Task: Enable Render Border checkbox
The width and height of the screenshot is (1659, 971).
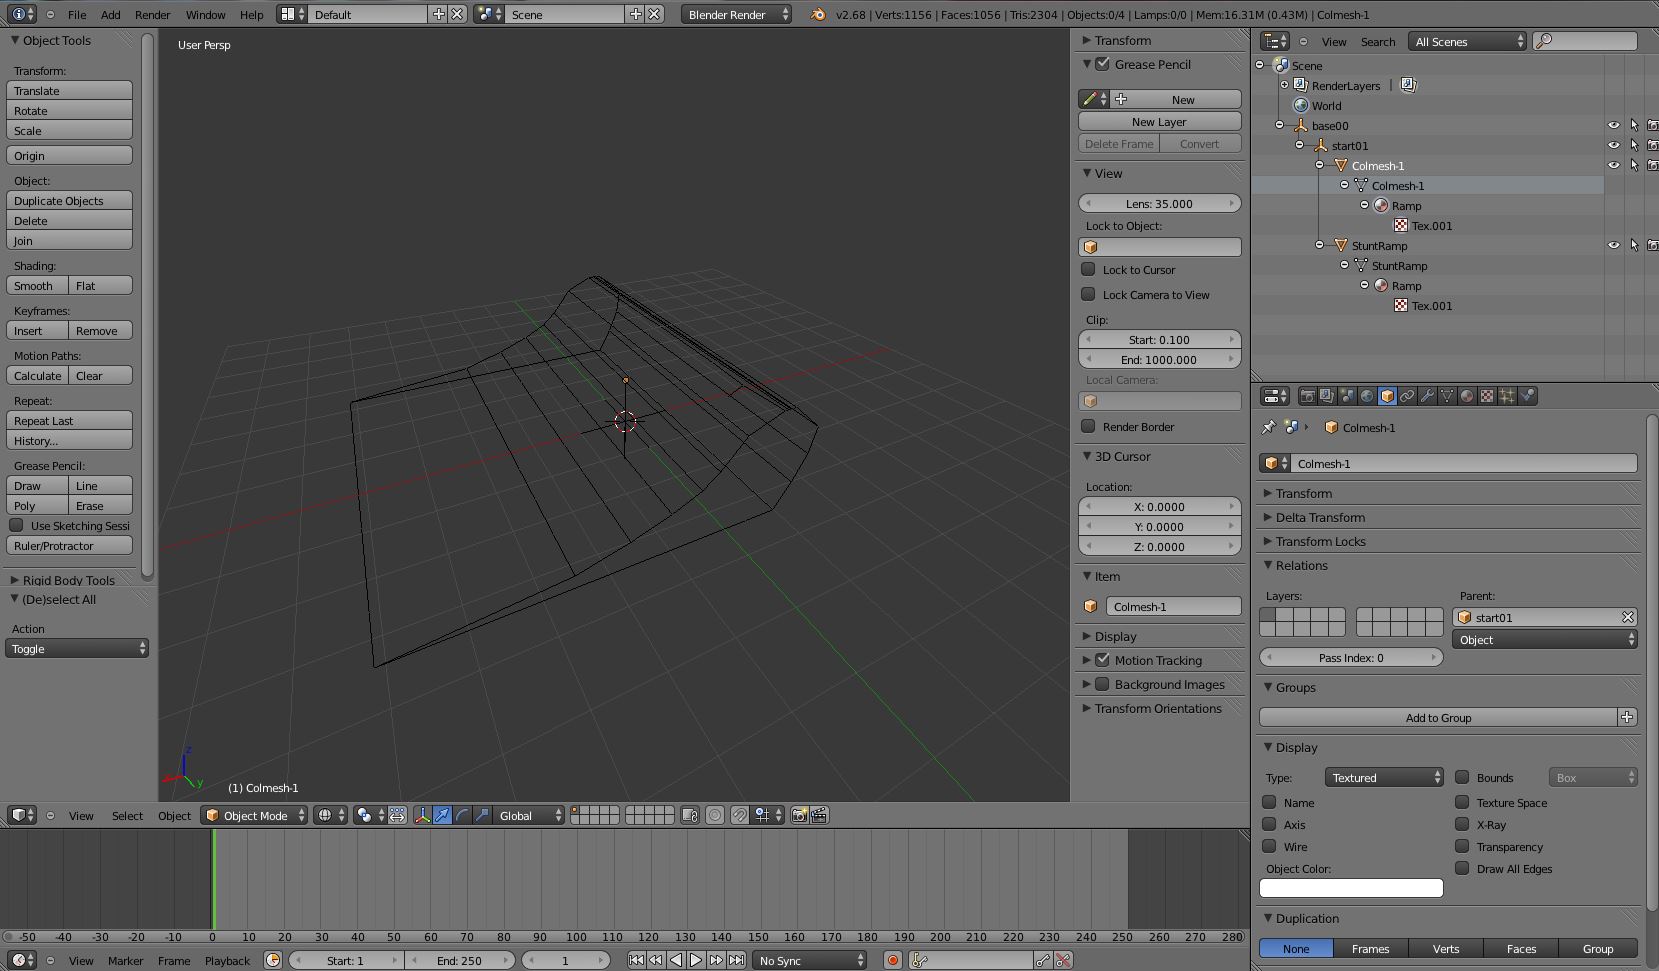Action: [x=1088, y=426]
